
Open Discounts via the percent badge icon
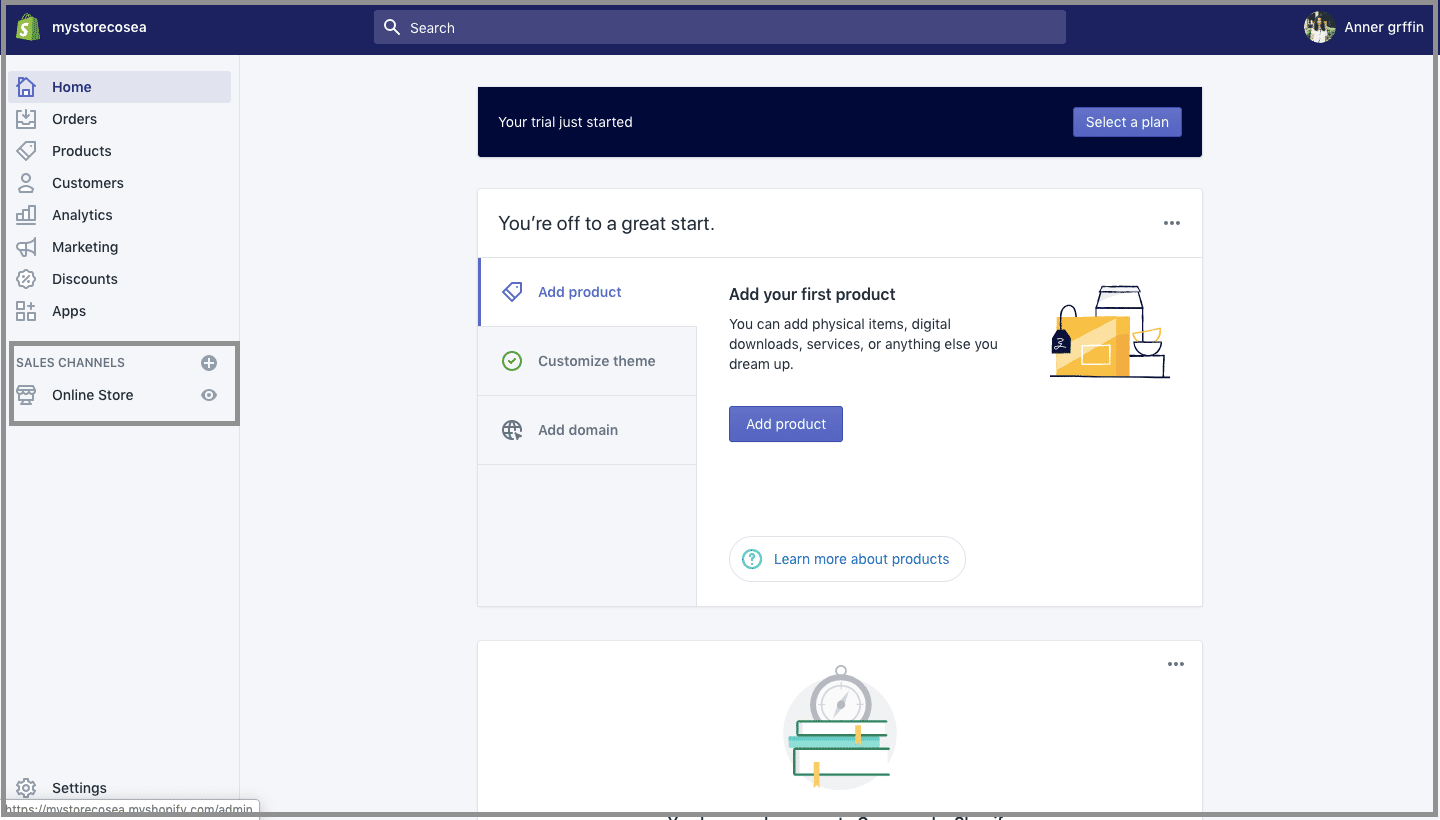coord(26,279)
